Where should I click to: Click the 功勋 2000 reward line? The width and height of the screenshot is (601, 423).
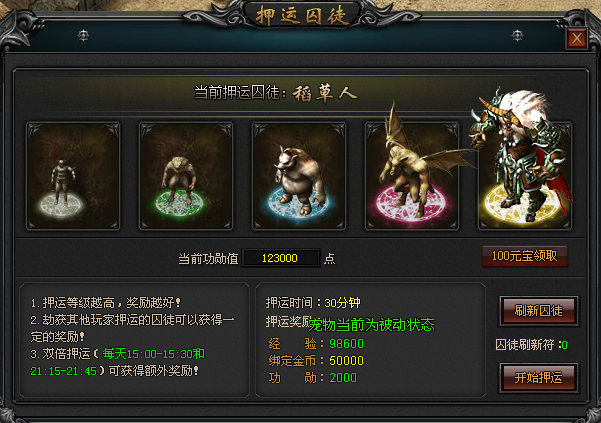click(313, 378)
